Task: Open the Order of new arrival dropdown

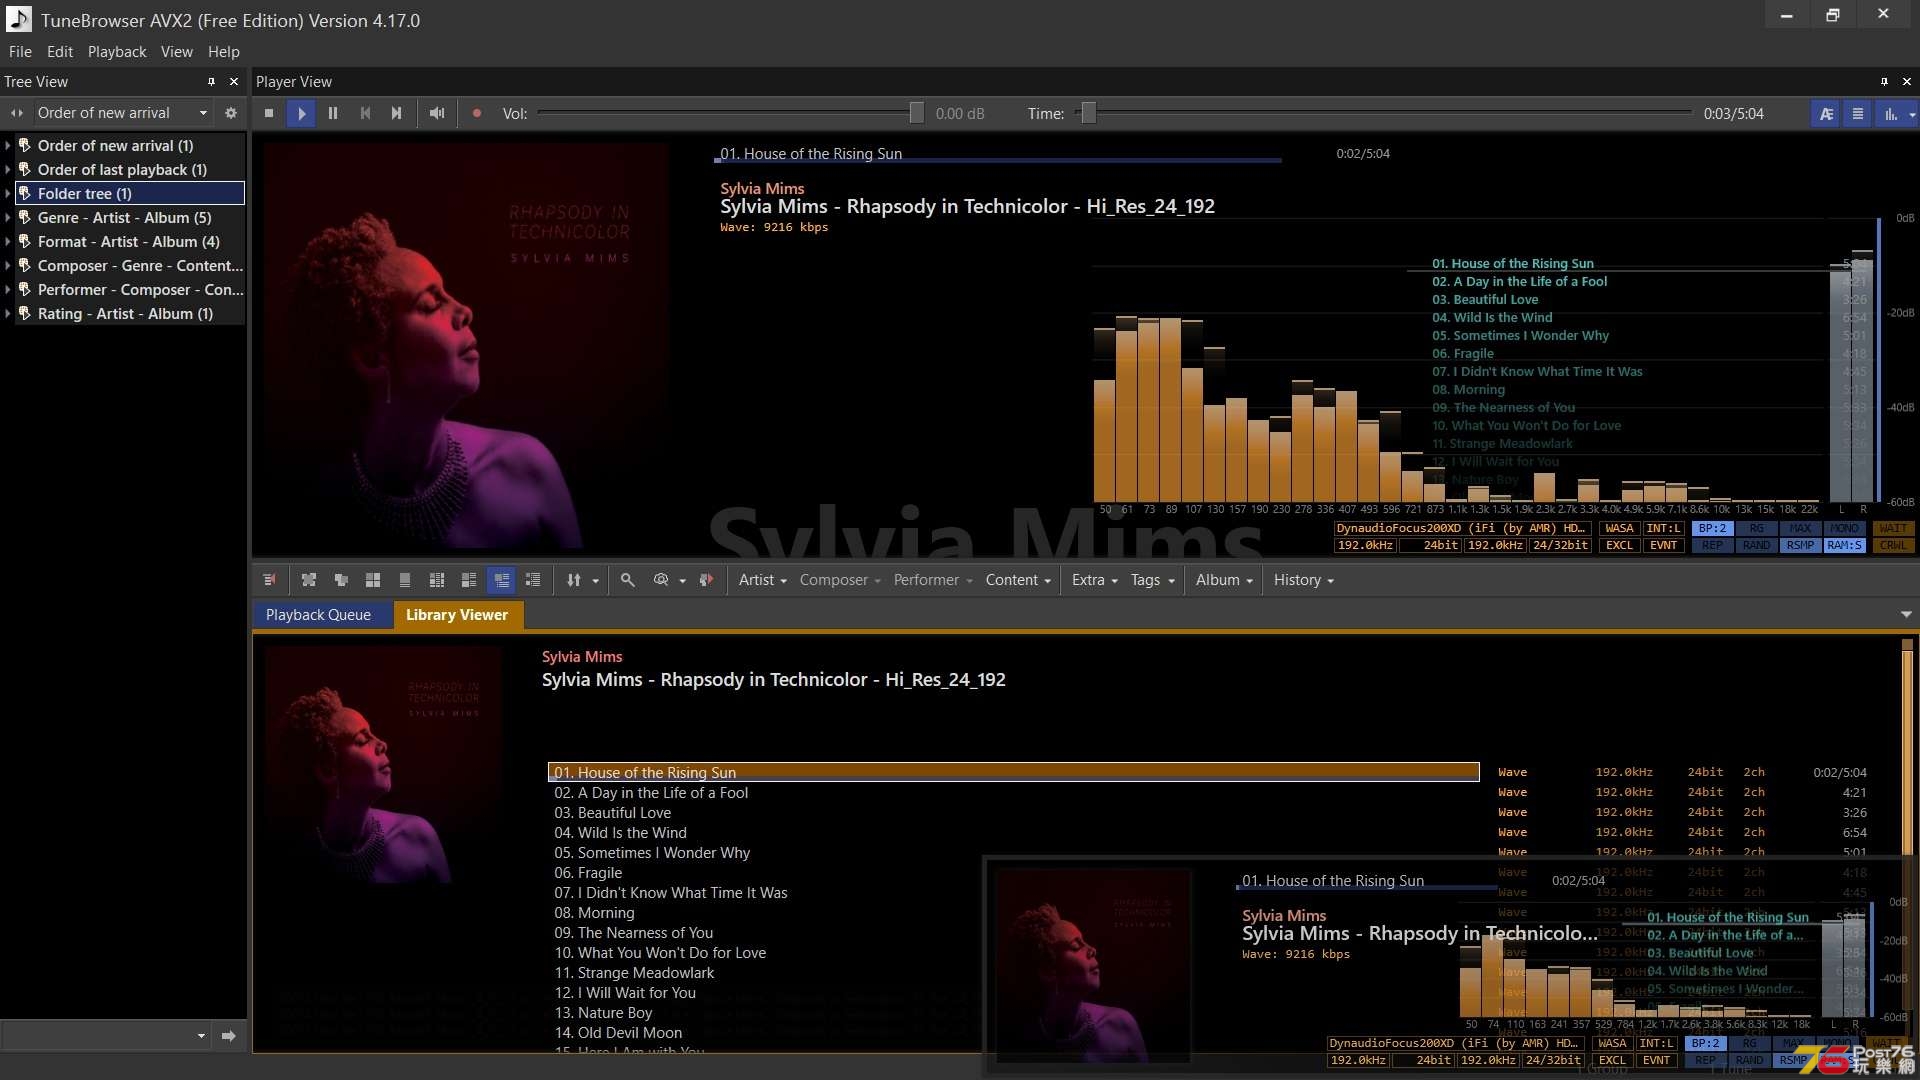Action: click(x=122, y=113)
